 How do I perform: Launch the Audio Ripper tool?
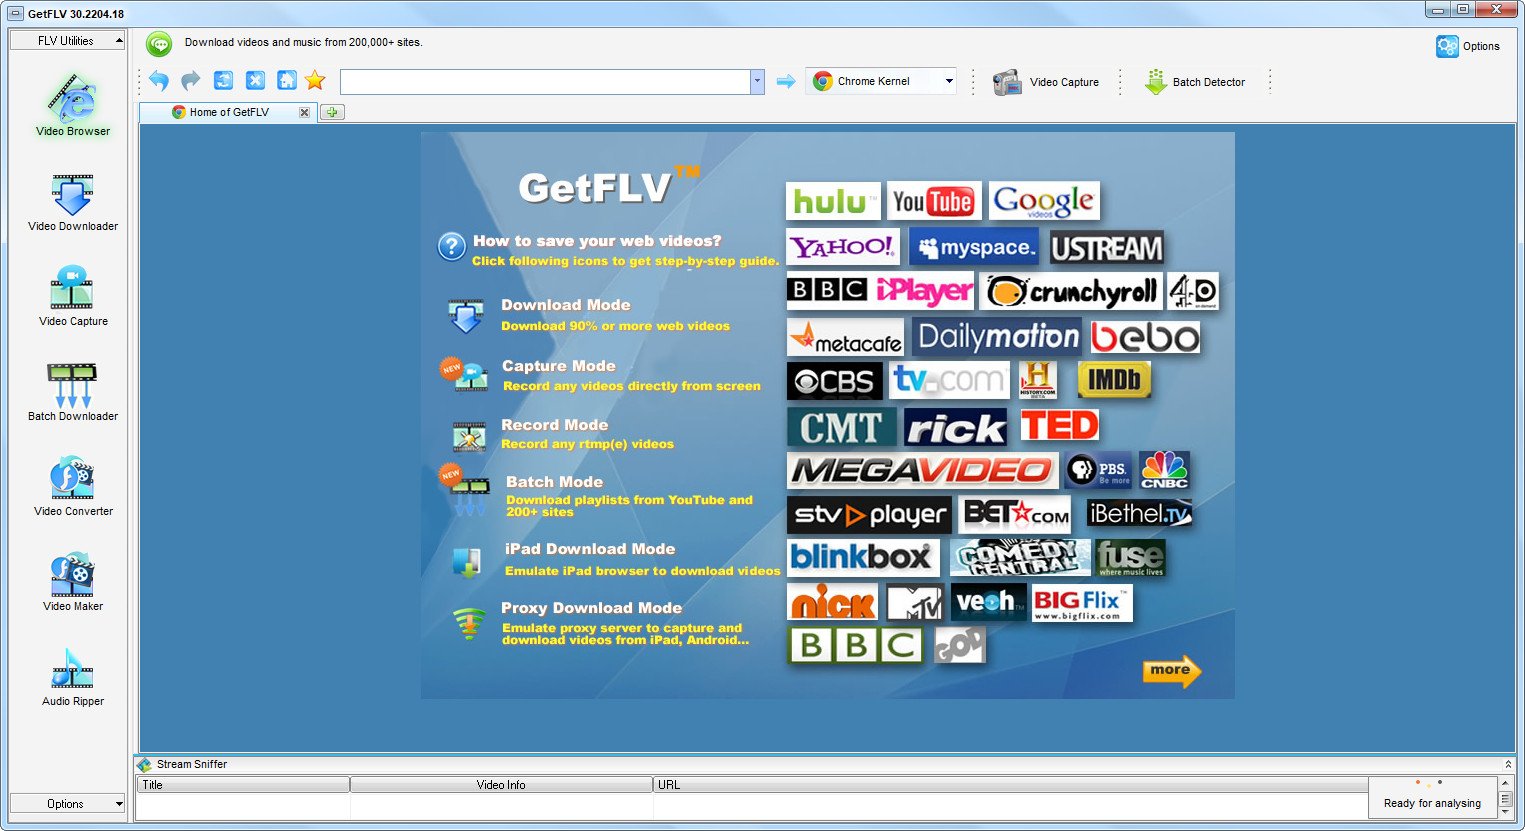[72, 677]
